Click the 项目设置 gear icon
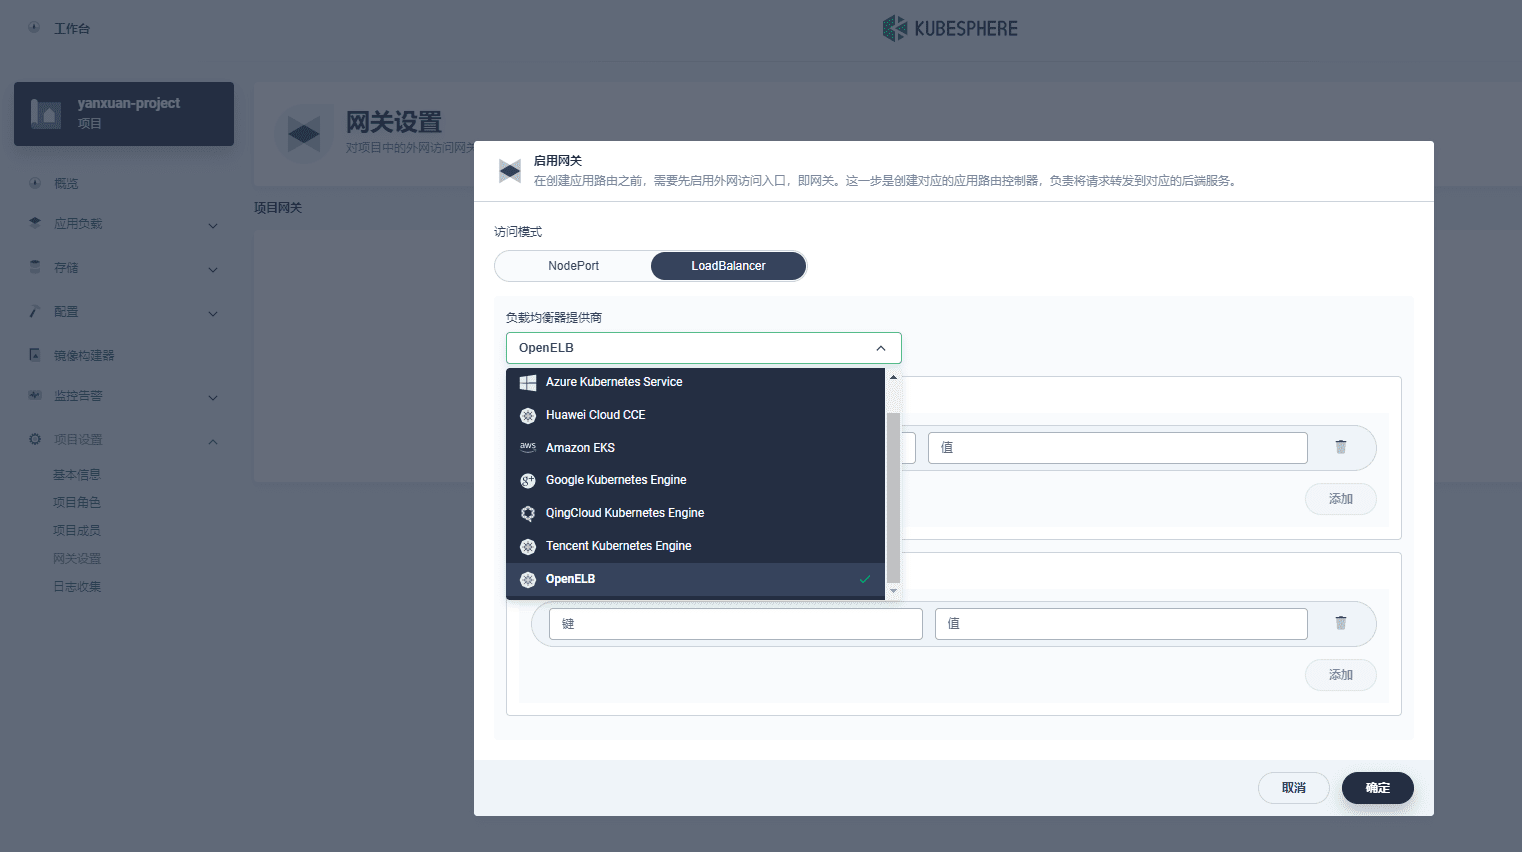The image size is (1522, 852). [35, 439]
